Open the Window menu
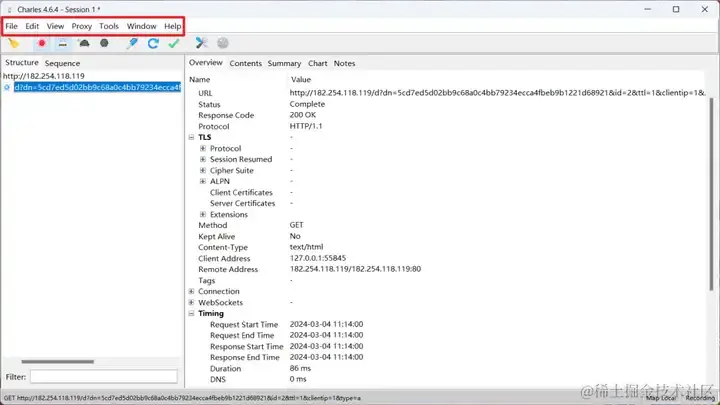The width and height of the screenshot is (720, 405). coord(141,26)
